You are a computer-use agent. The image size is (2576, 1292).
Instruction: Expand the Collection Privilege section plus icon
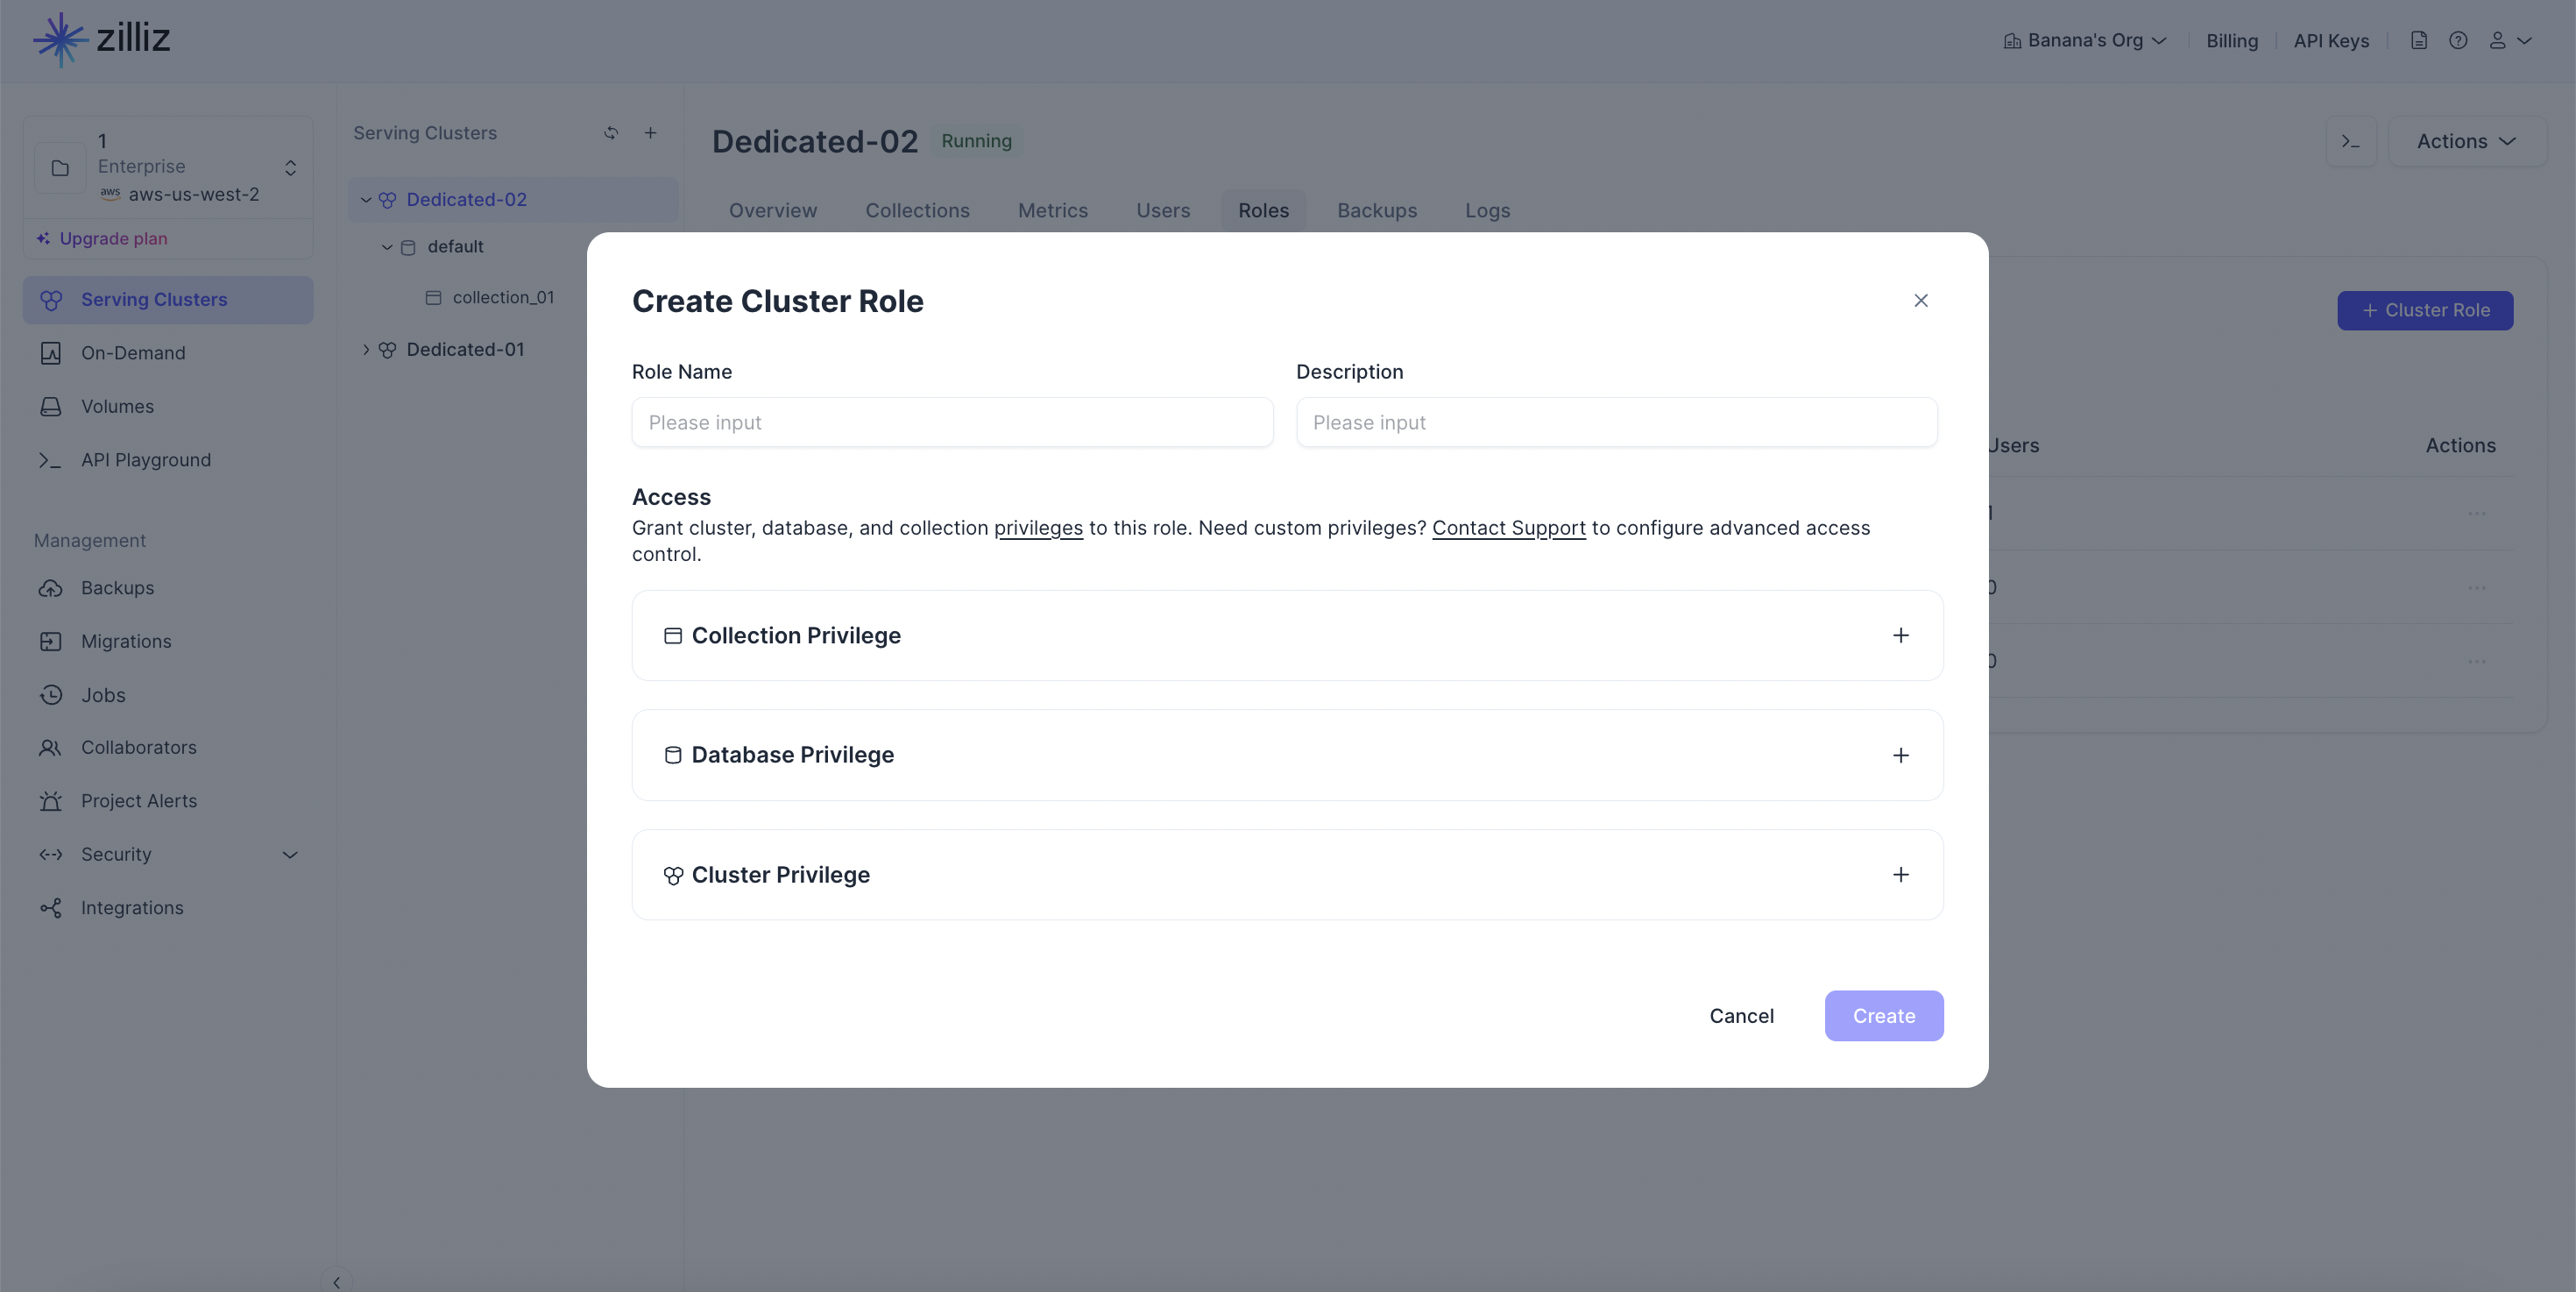pos(1901,636)
